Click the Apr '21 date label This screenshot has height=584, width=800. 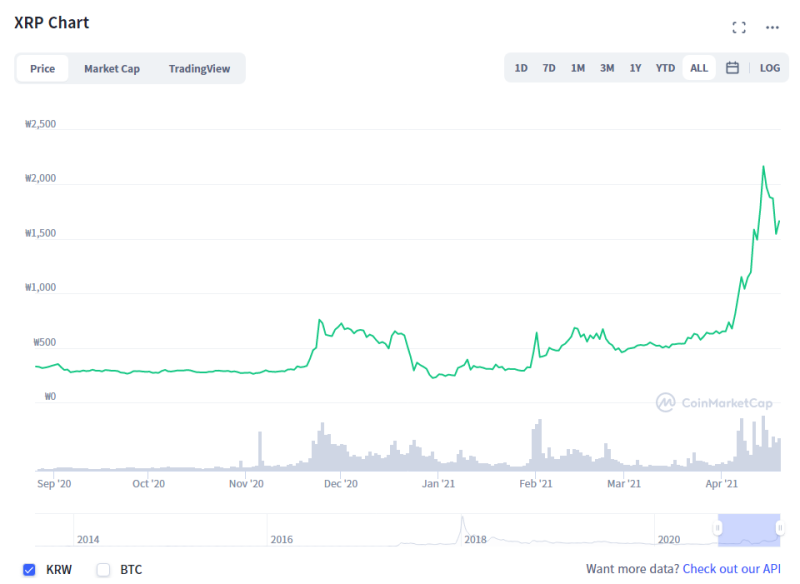click(x=721, y=484)
